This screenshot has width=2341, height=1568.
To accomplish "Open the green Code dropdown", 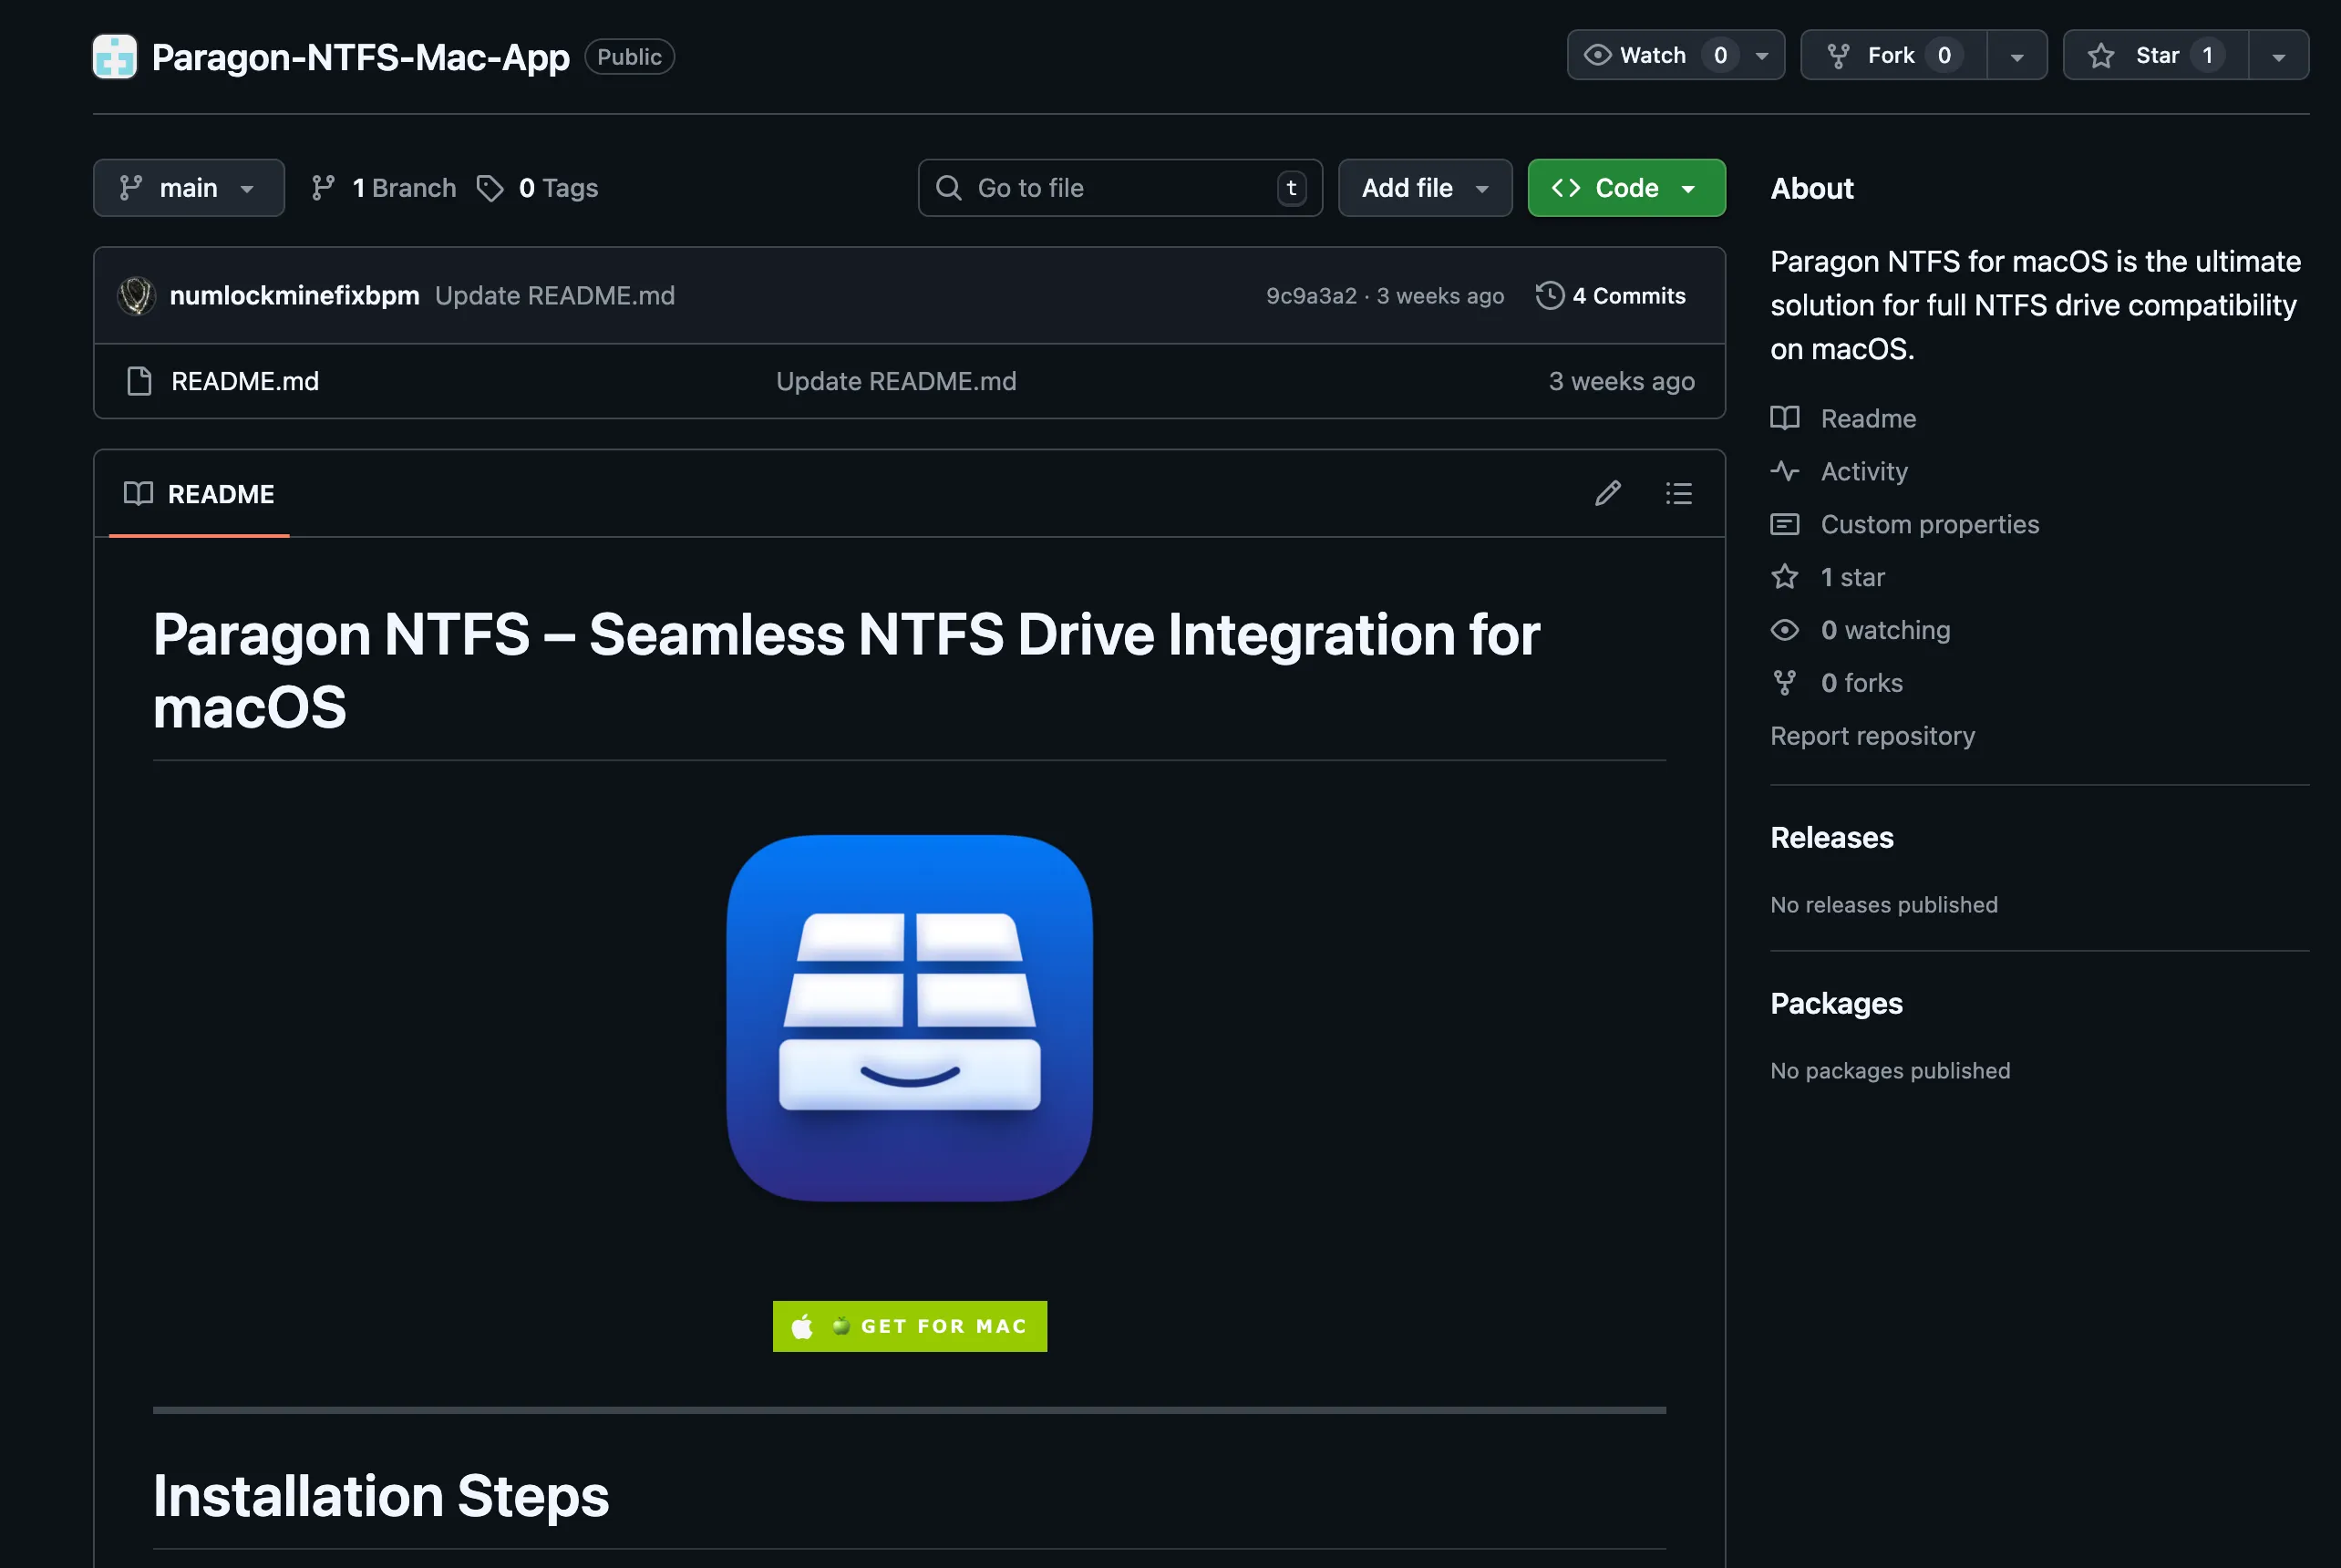I will [1625, 188].
